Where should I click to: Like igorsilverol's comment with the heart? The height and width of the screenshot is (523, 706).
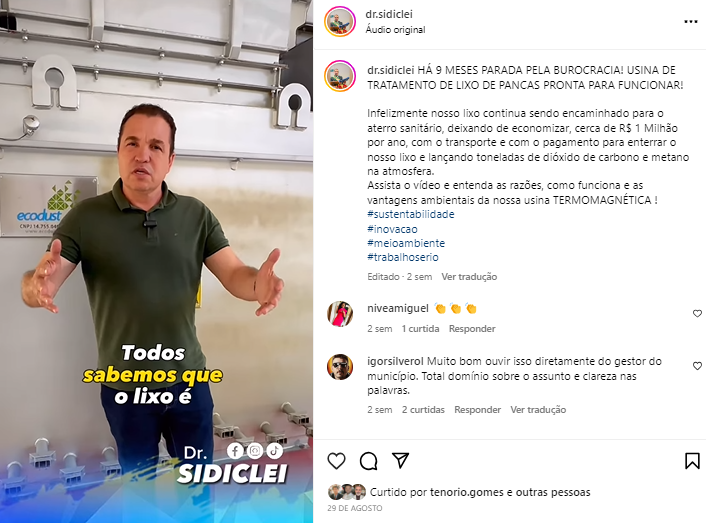[x=697, y=366]
